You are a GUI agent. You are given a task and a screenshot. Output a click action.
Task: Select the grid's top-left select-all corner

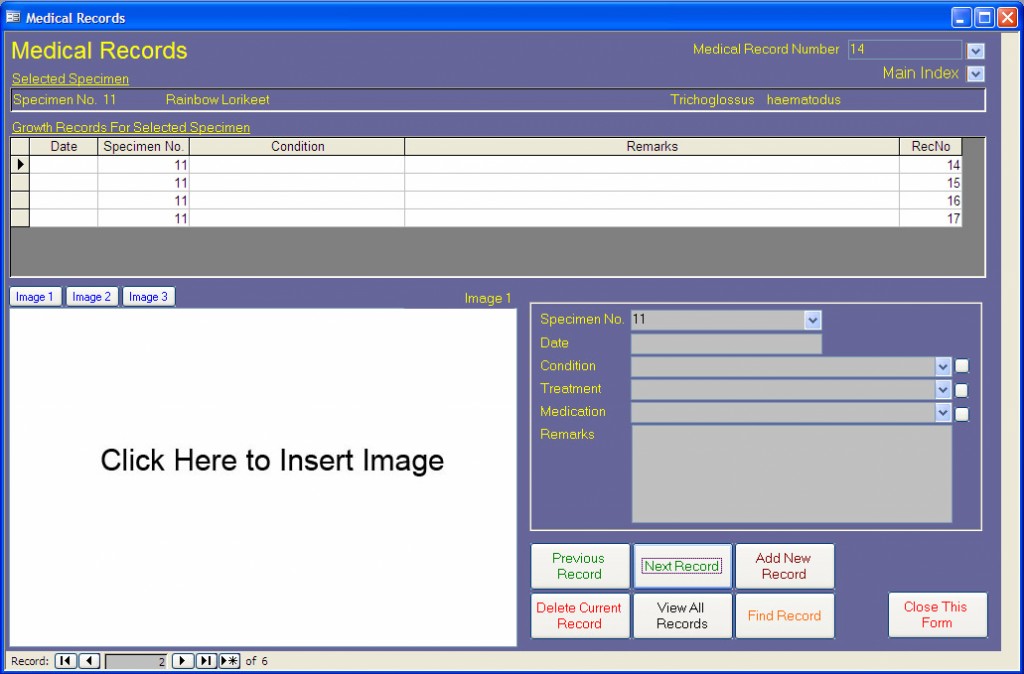20,146
